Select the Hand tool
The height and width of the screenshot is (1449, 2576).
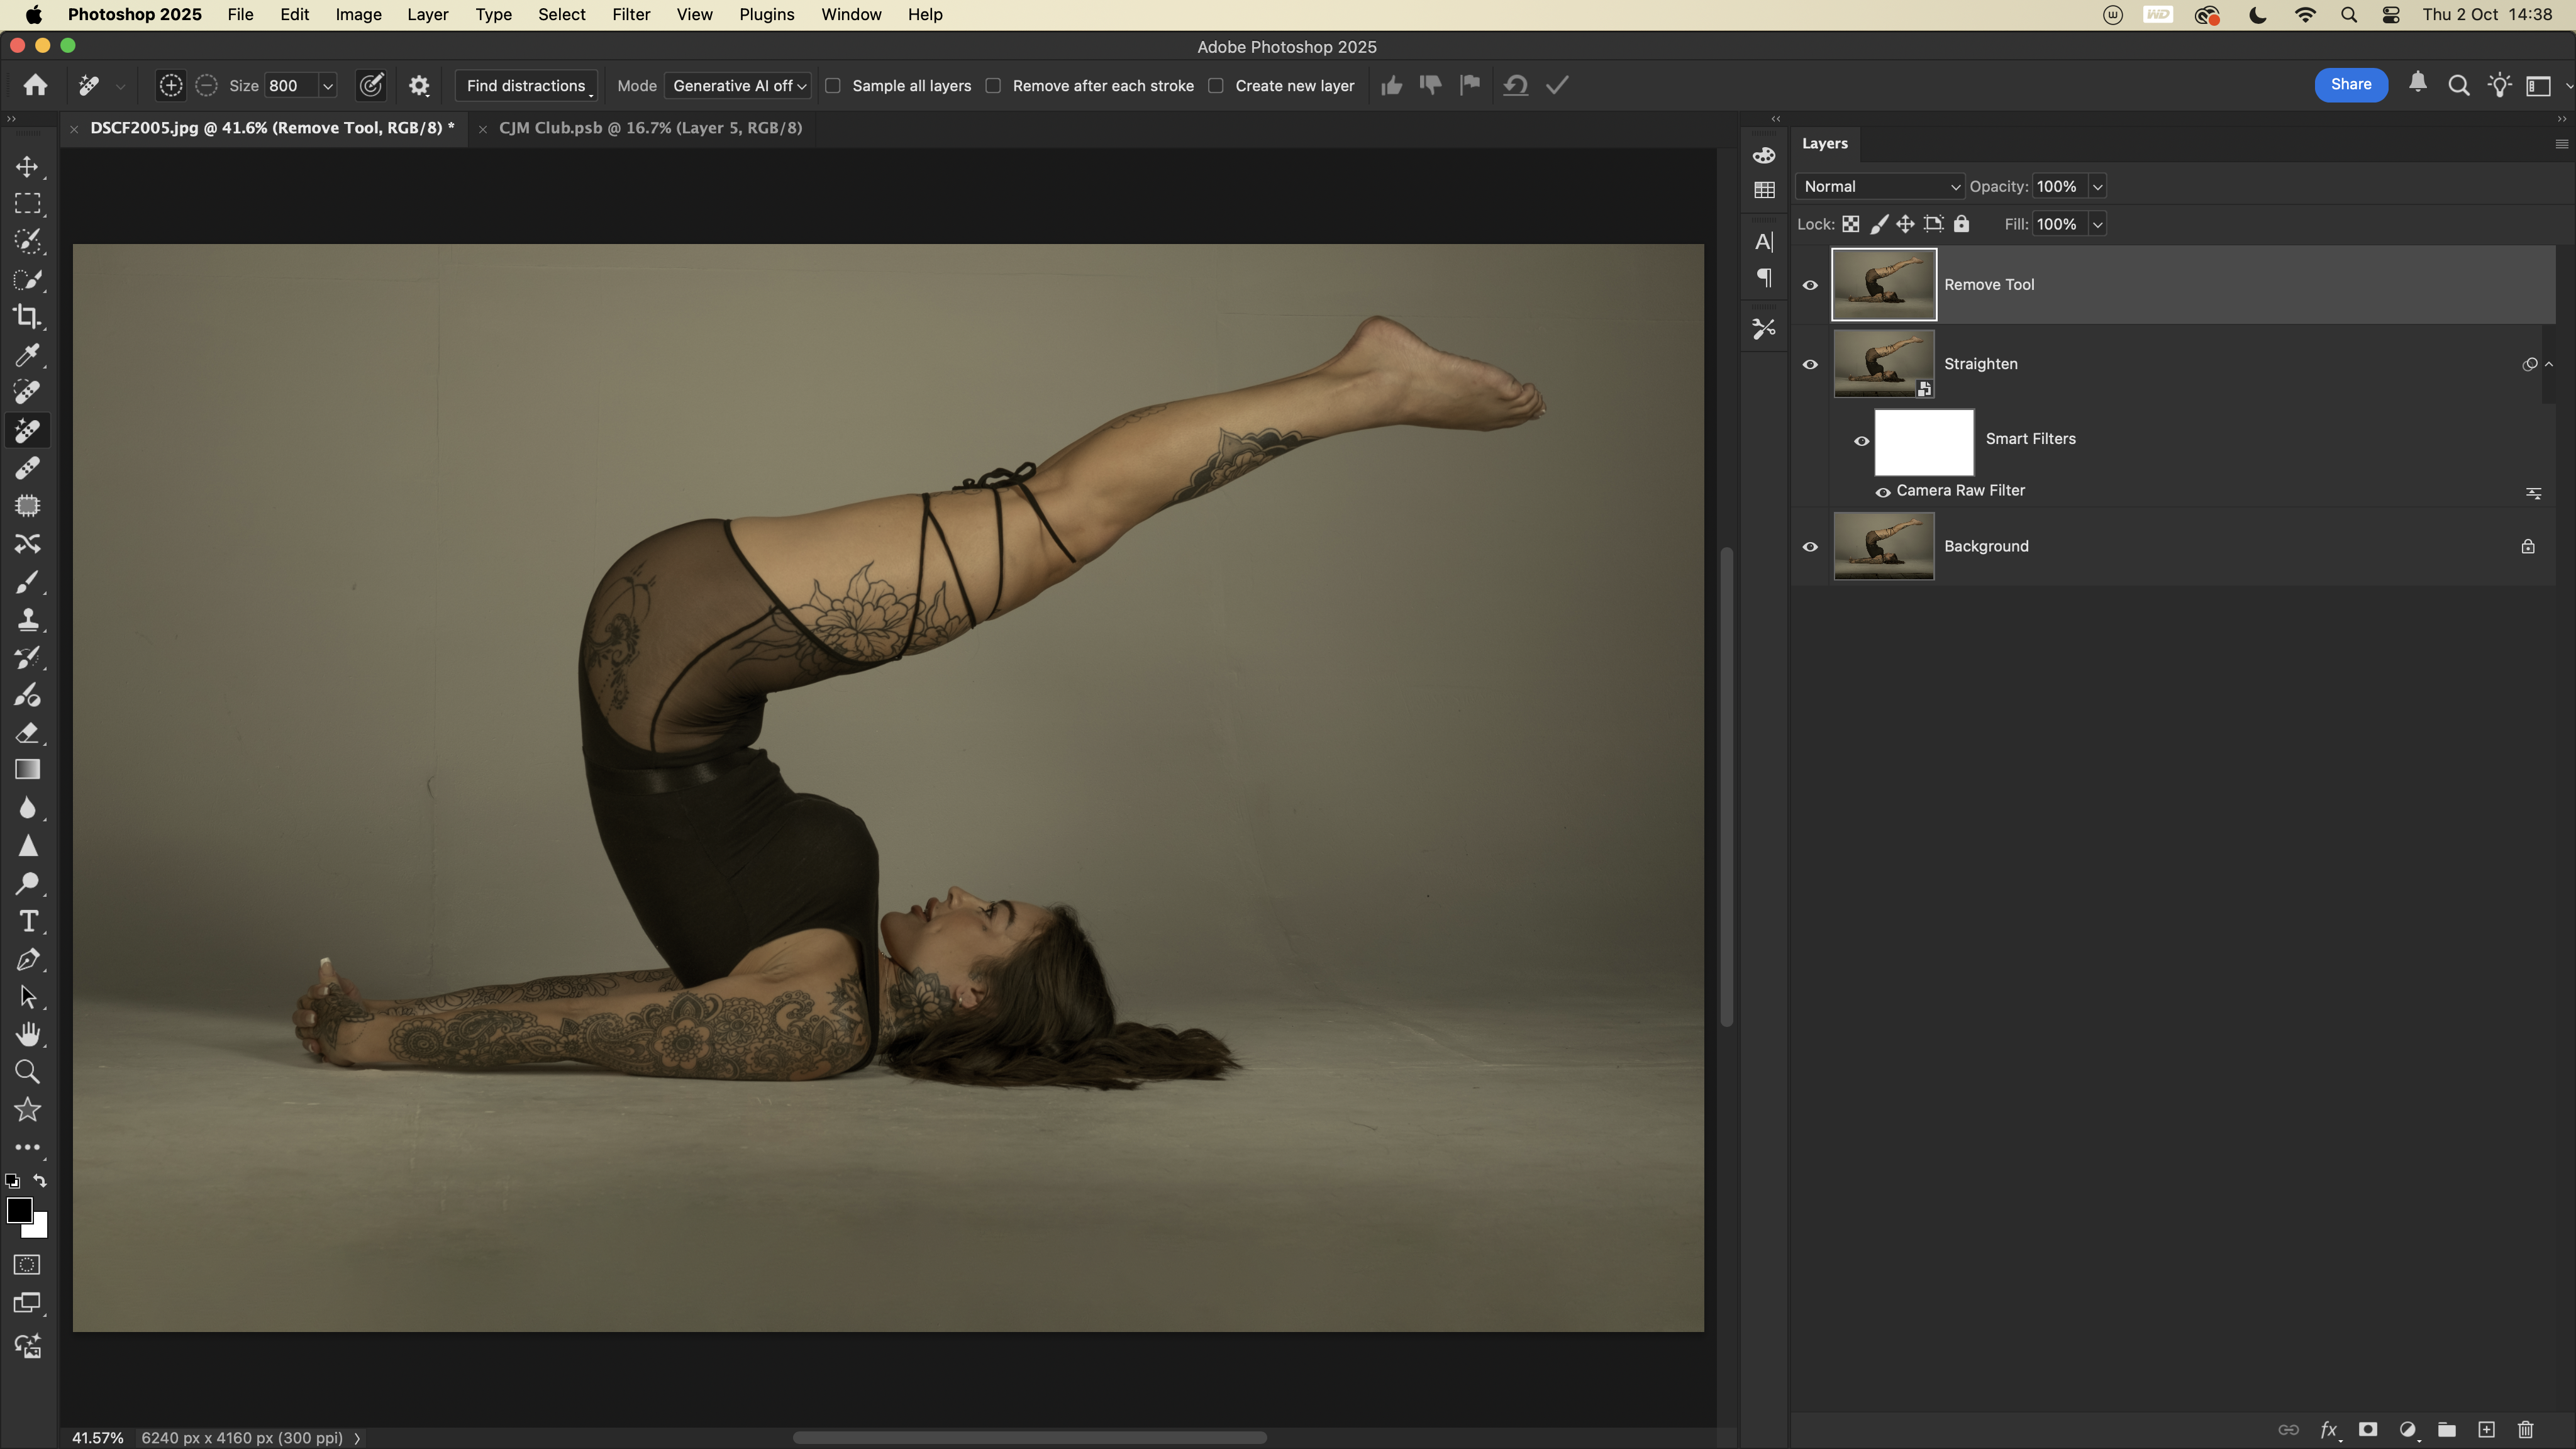27,1034
